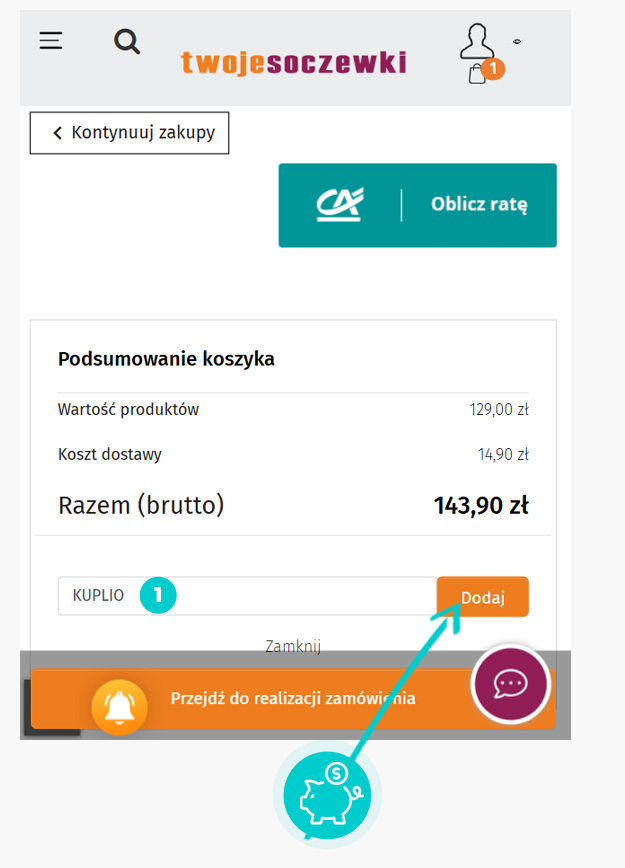Click the teal piggy bank icon
Viewport: 625px width, 868px height.
pyautogui.click(x=327, y=794)
